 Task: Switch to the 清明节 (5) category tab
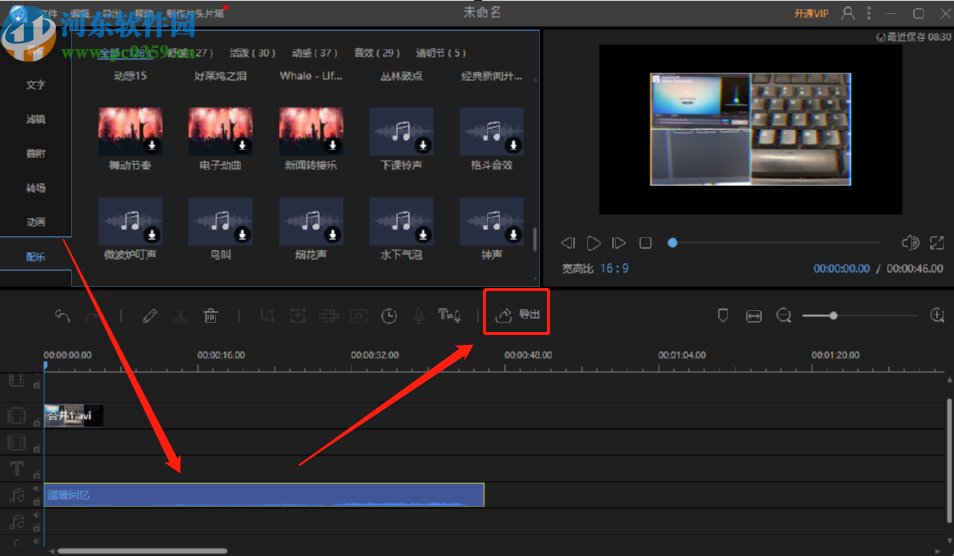click(x=441, y=53)
